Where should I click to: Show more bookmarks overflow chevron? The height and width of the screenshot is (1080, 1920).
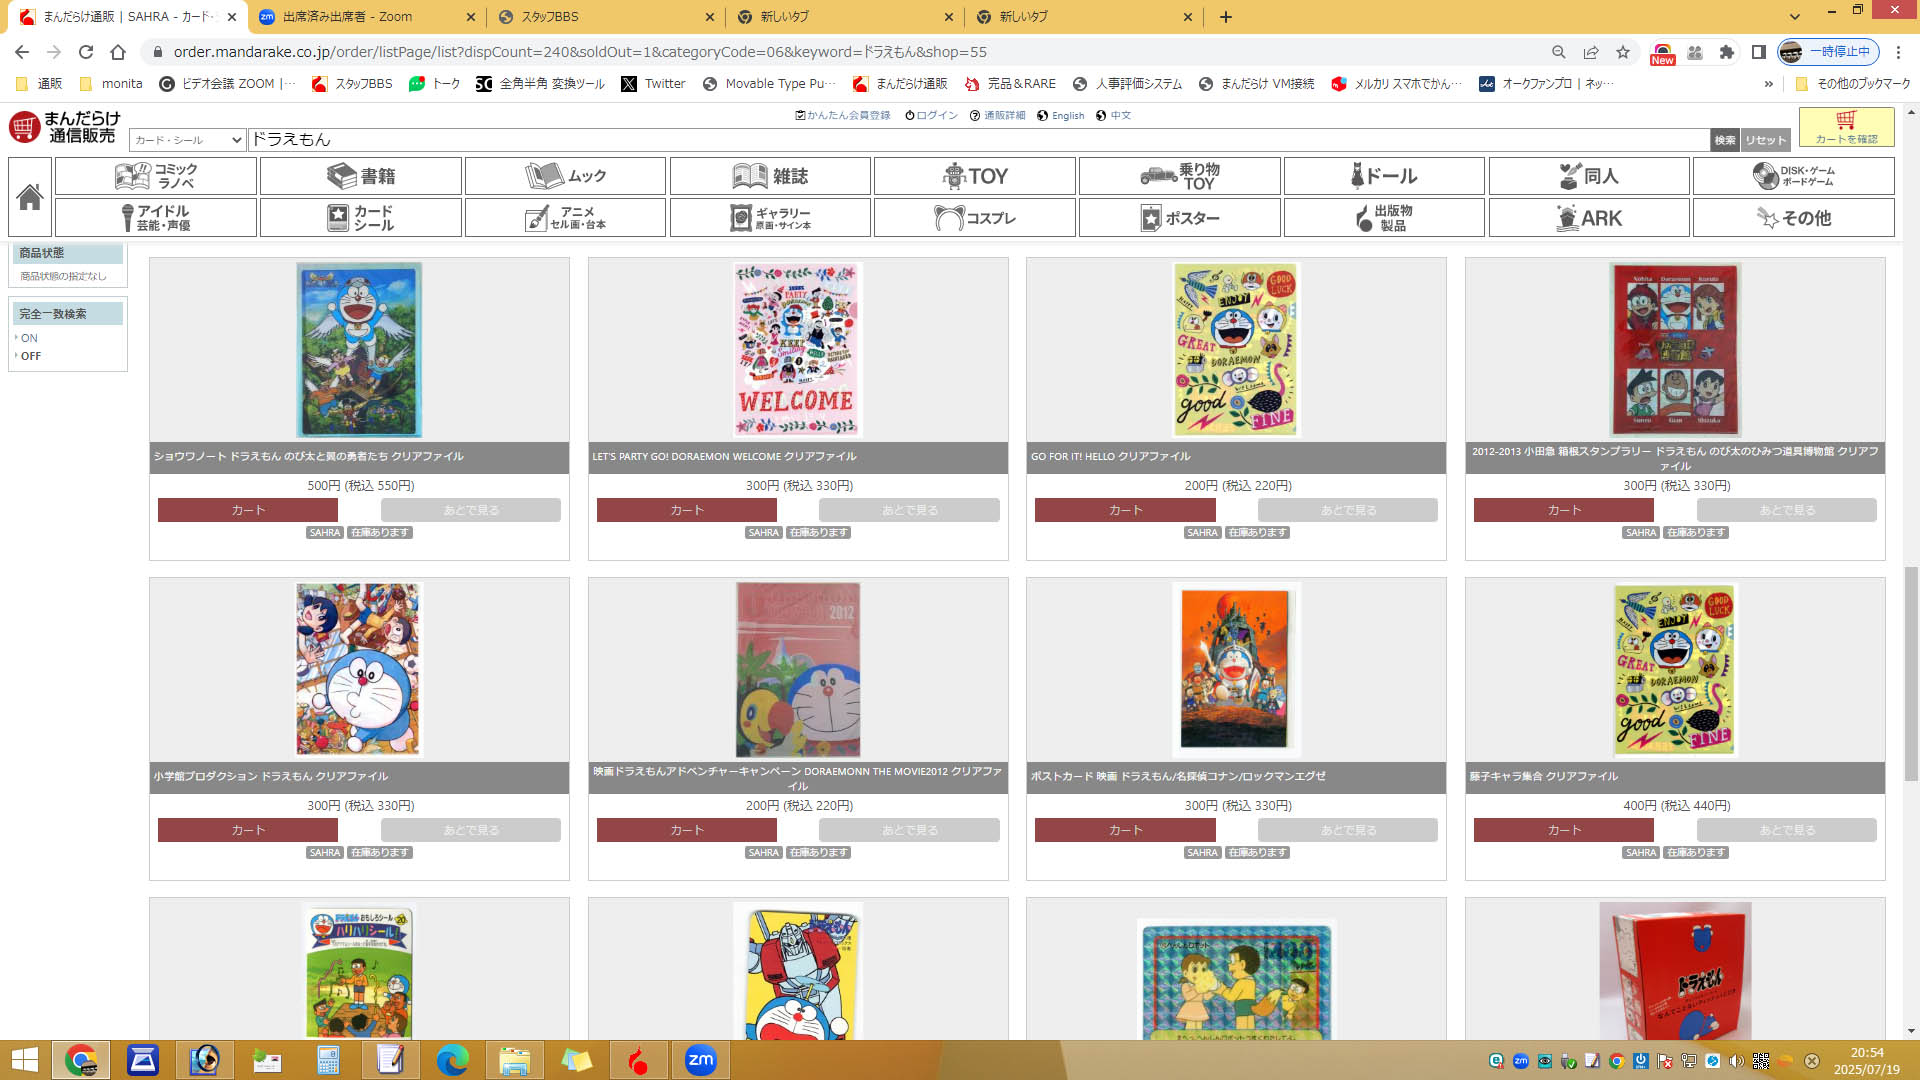pos(1769,84)
